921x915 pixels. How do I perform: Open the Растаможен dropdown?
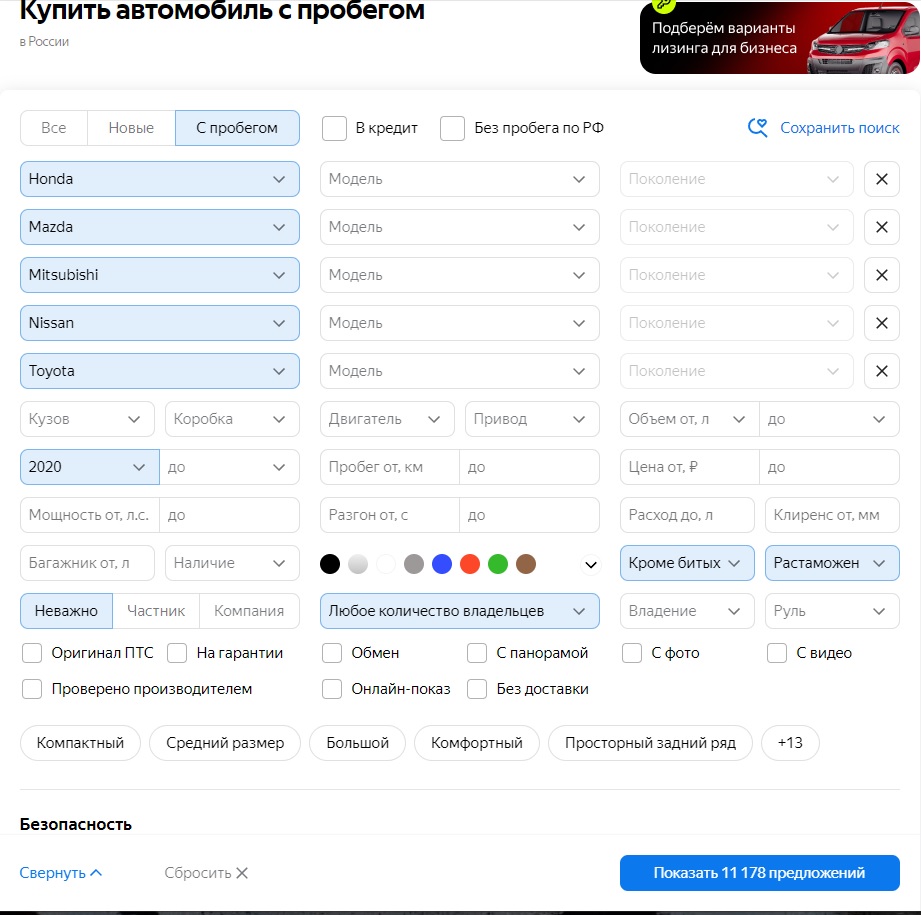(832, 563)
